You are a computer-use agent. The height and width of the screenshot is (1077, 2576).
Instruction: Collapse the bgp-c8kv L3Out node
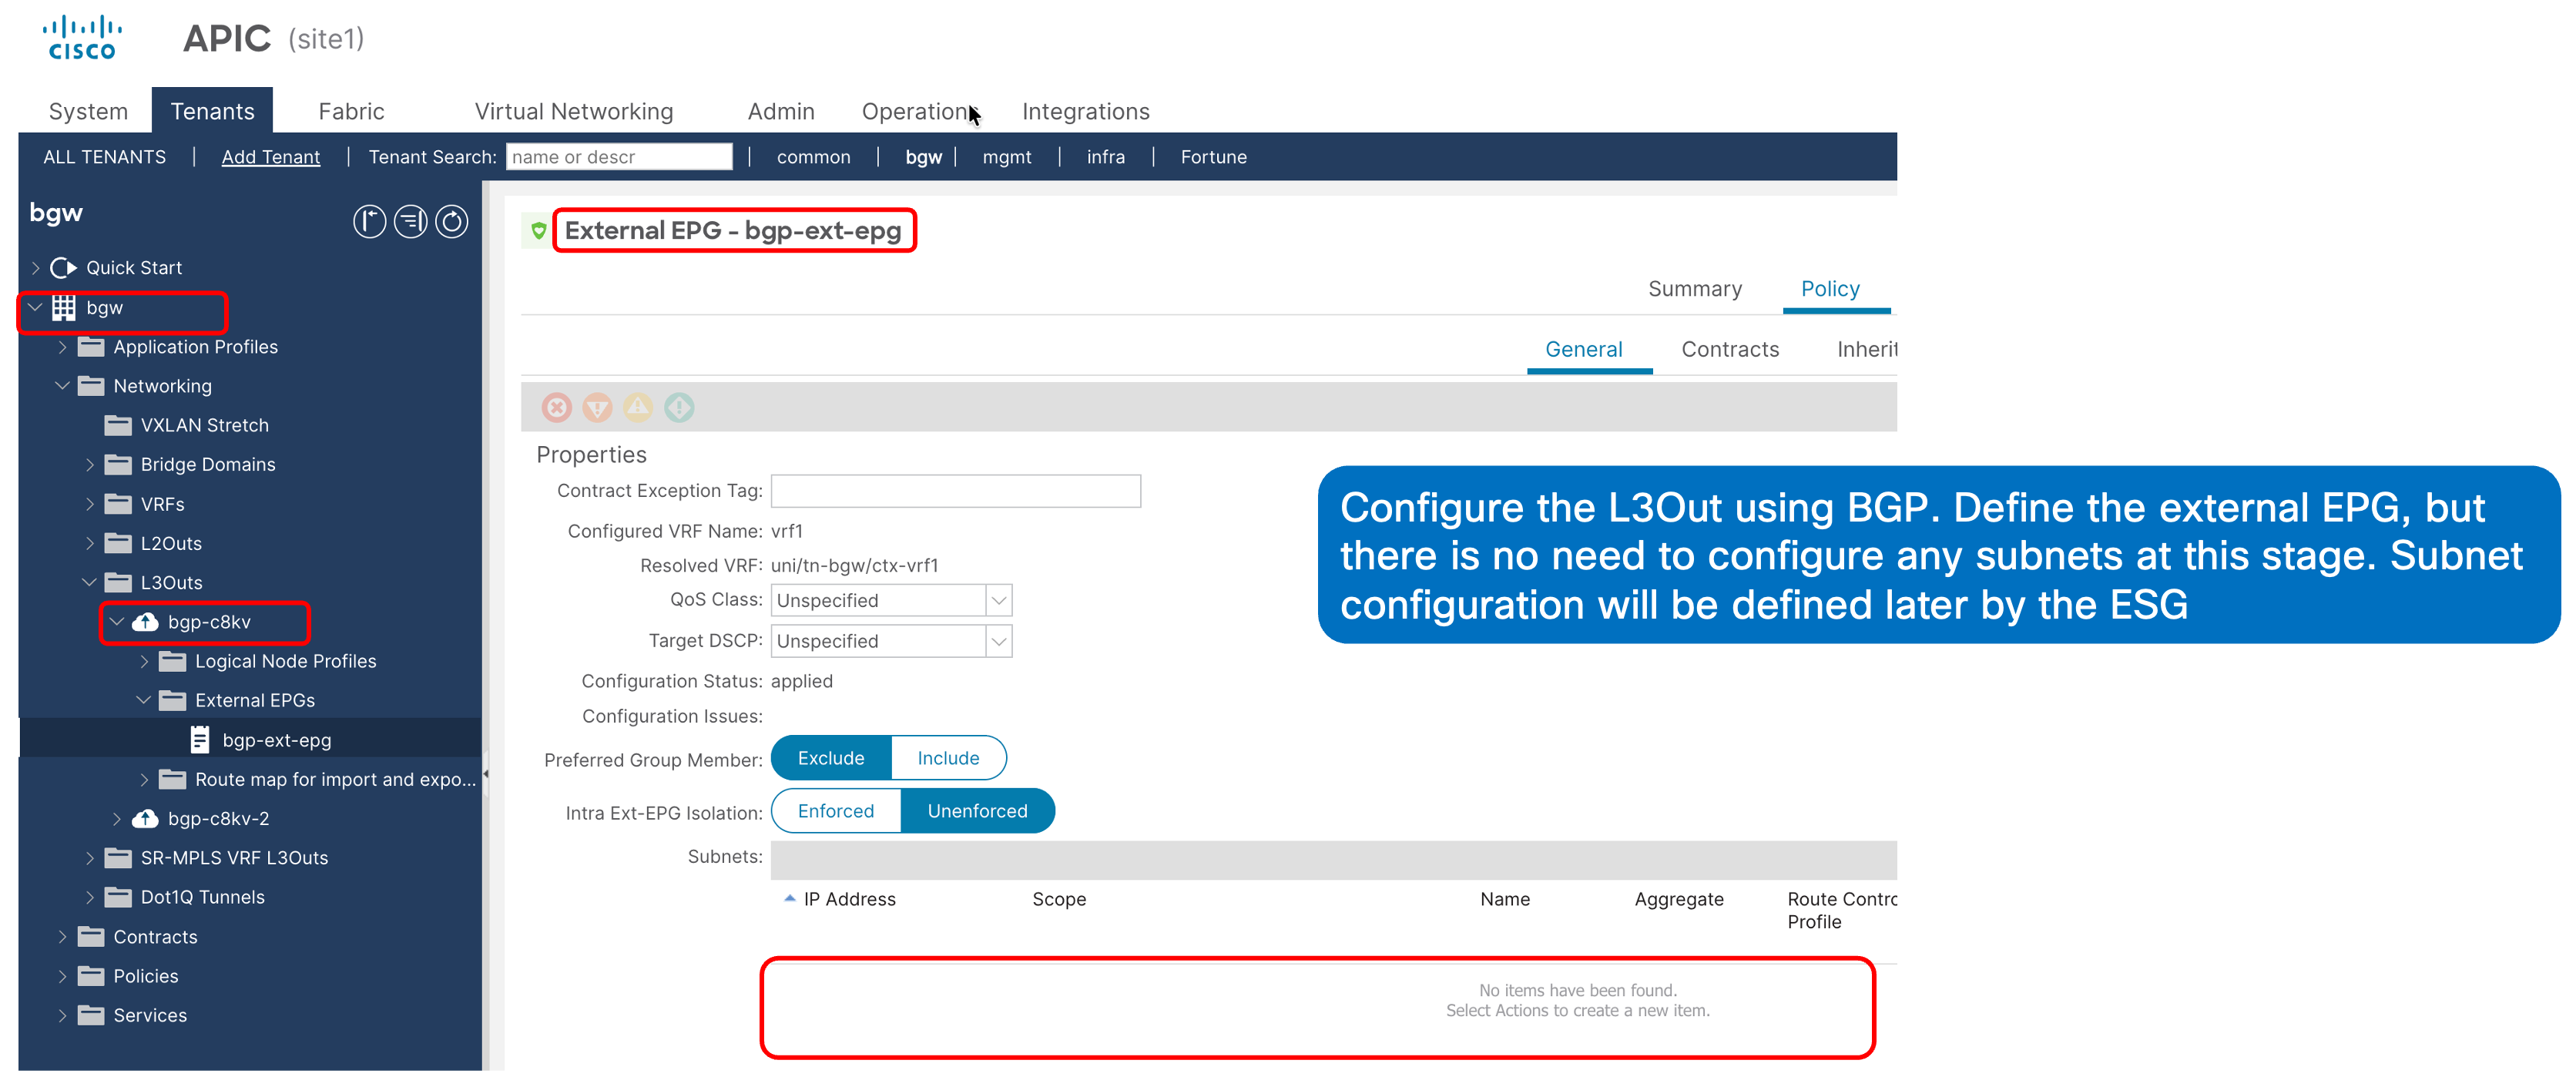point(116,622)
